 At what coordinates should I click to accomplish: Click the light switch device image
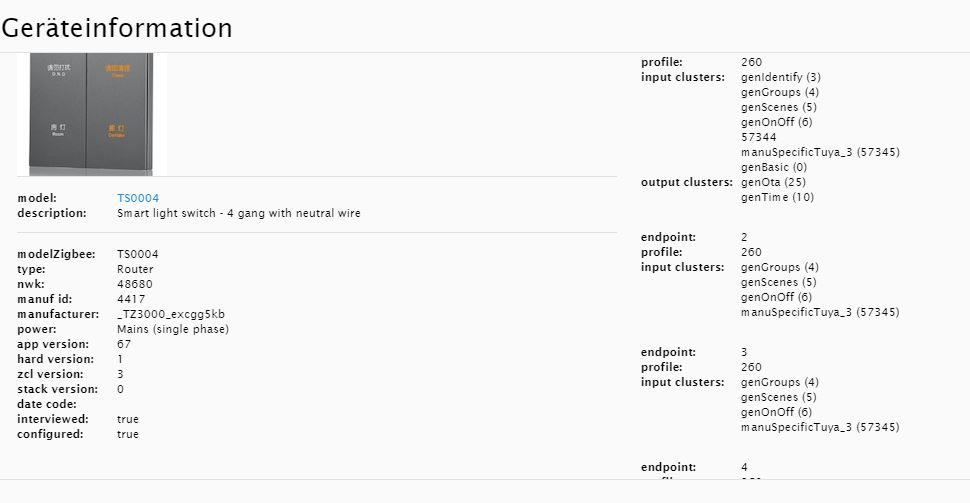pos(91,113)
